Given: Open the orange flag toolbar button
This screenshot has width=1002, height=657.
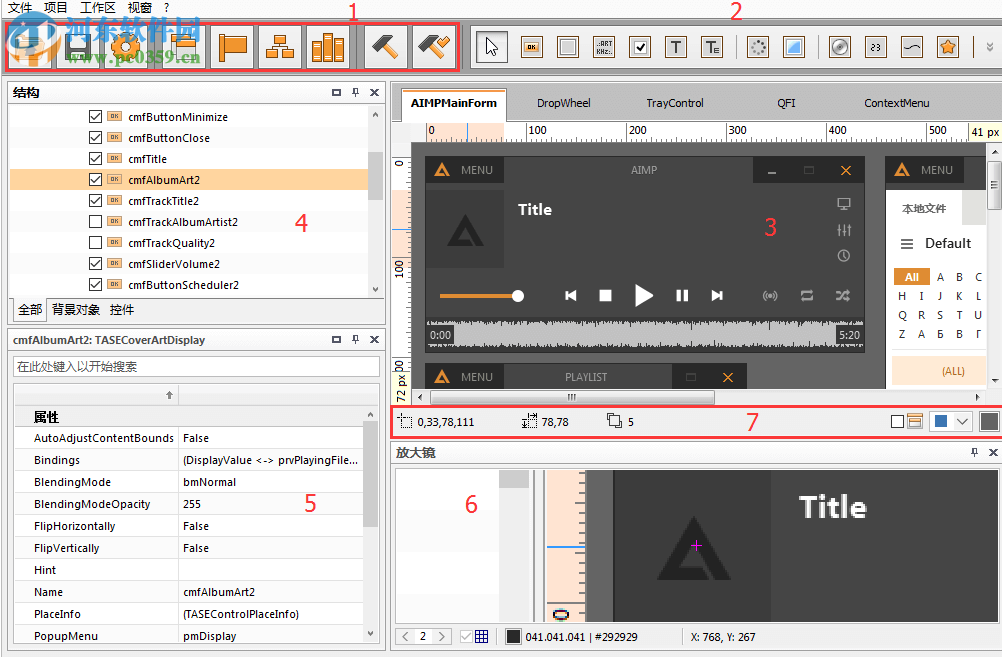Looking at the screenshot, I should pyautogui.click(x=232, y=47).
